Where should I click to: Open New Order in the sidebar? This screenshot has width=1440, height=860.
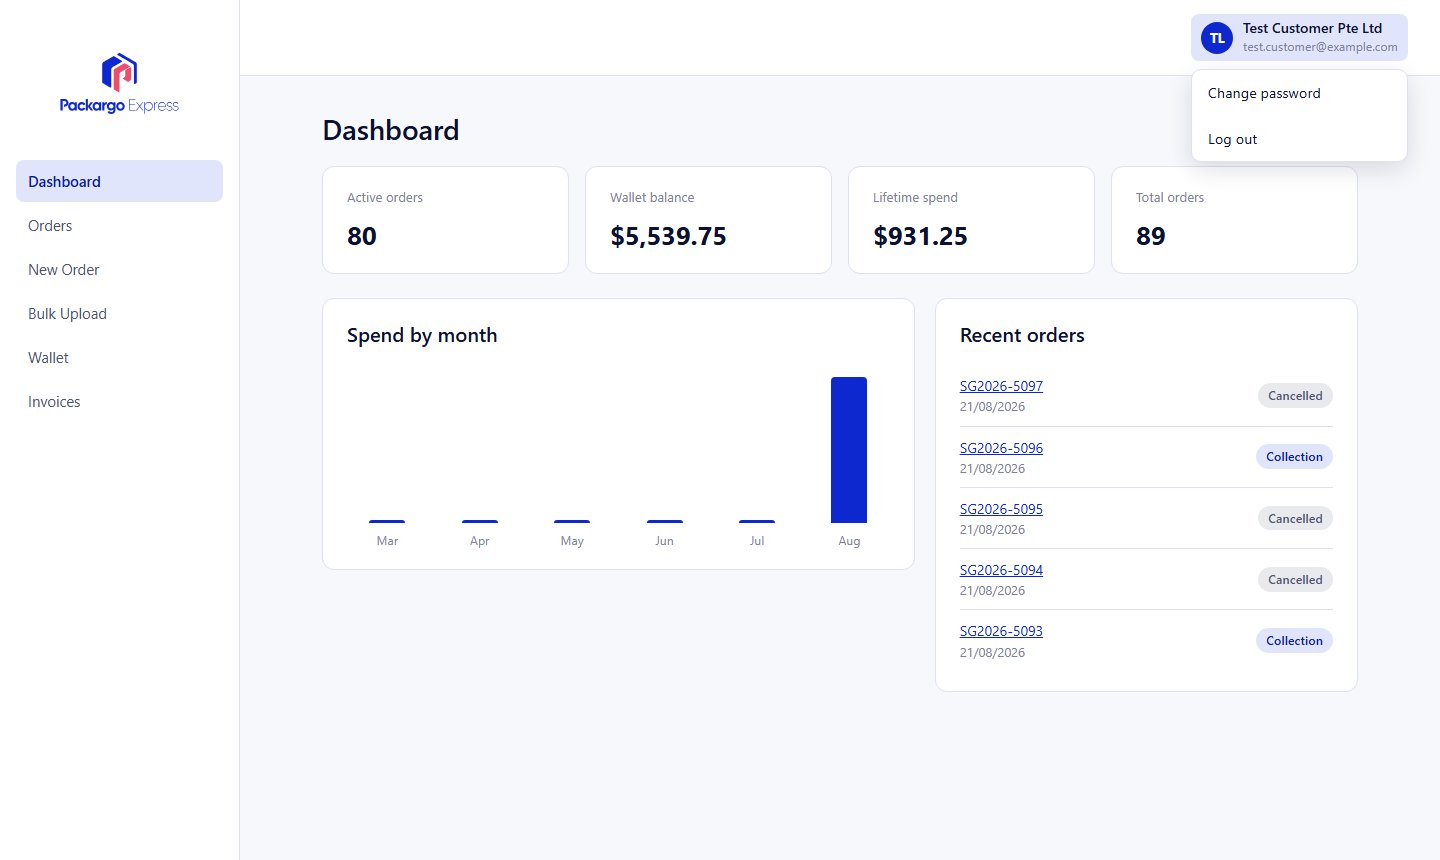tap(119, 269)
